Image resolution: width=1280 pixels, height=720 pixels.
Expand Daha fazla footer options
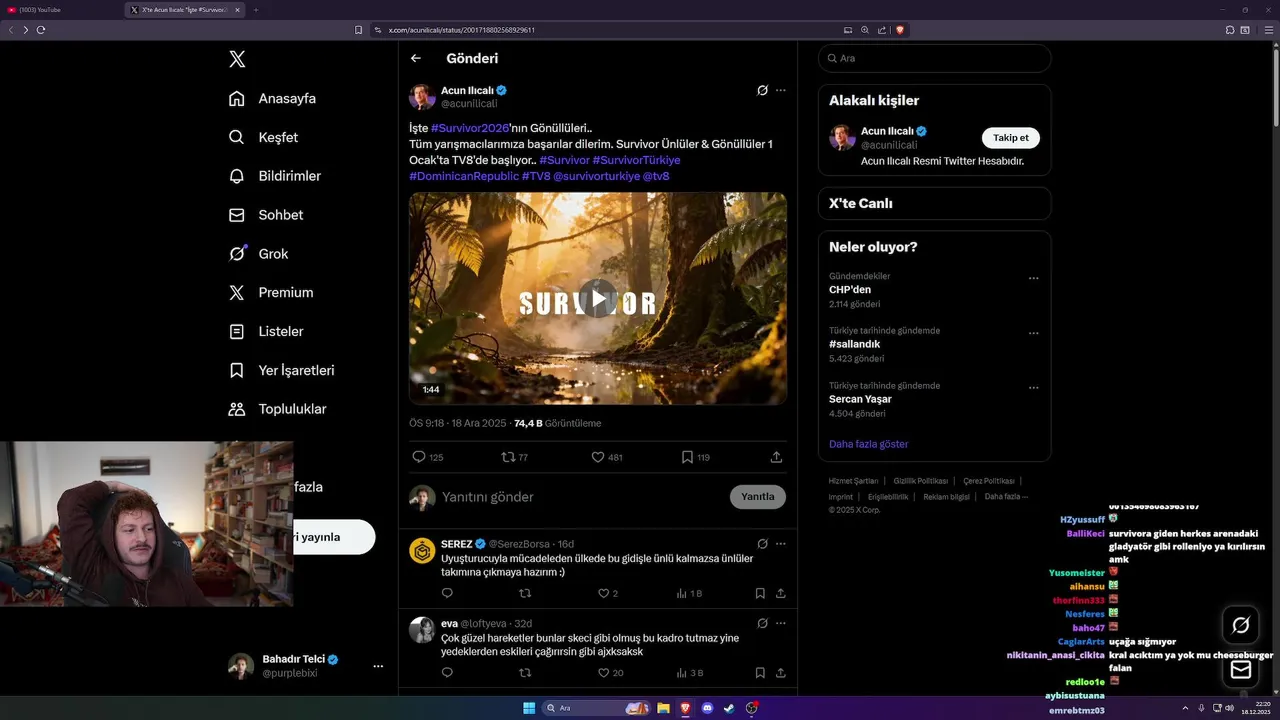(x=1006, y=496)
